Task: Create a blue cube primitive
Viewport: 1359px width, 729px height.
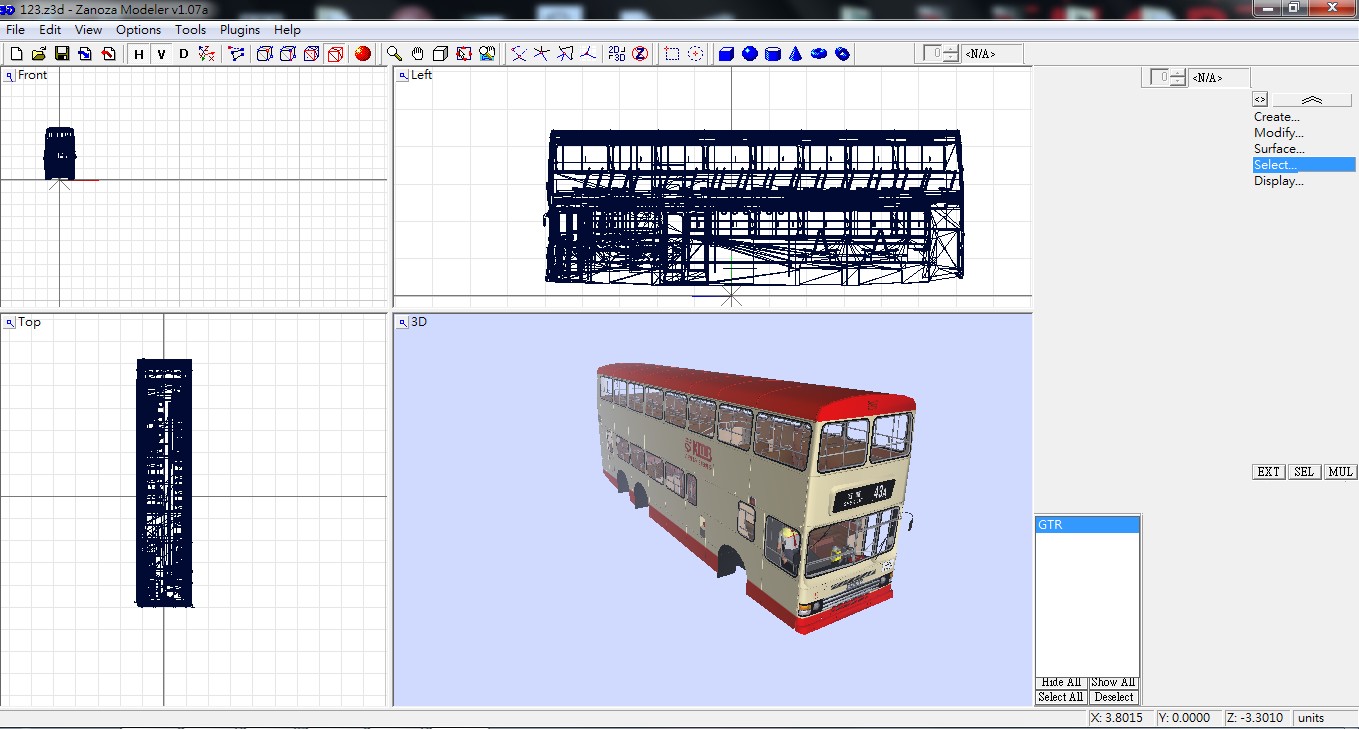Action: coord(727,54)
